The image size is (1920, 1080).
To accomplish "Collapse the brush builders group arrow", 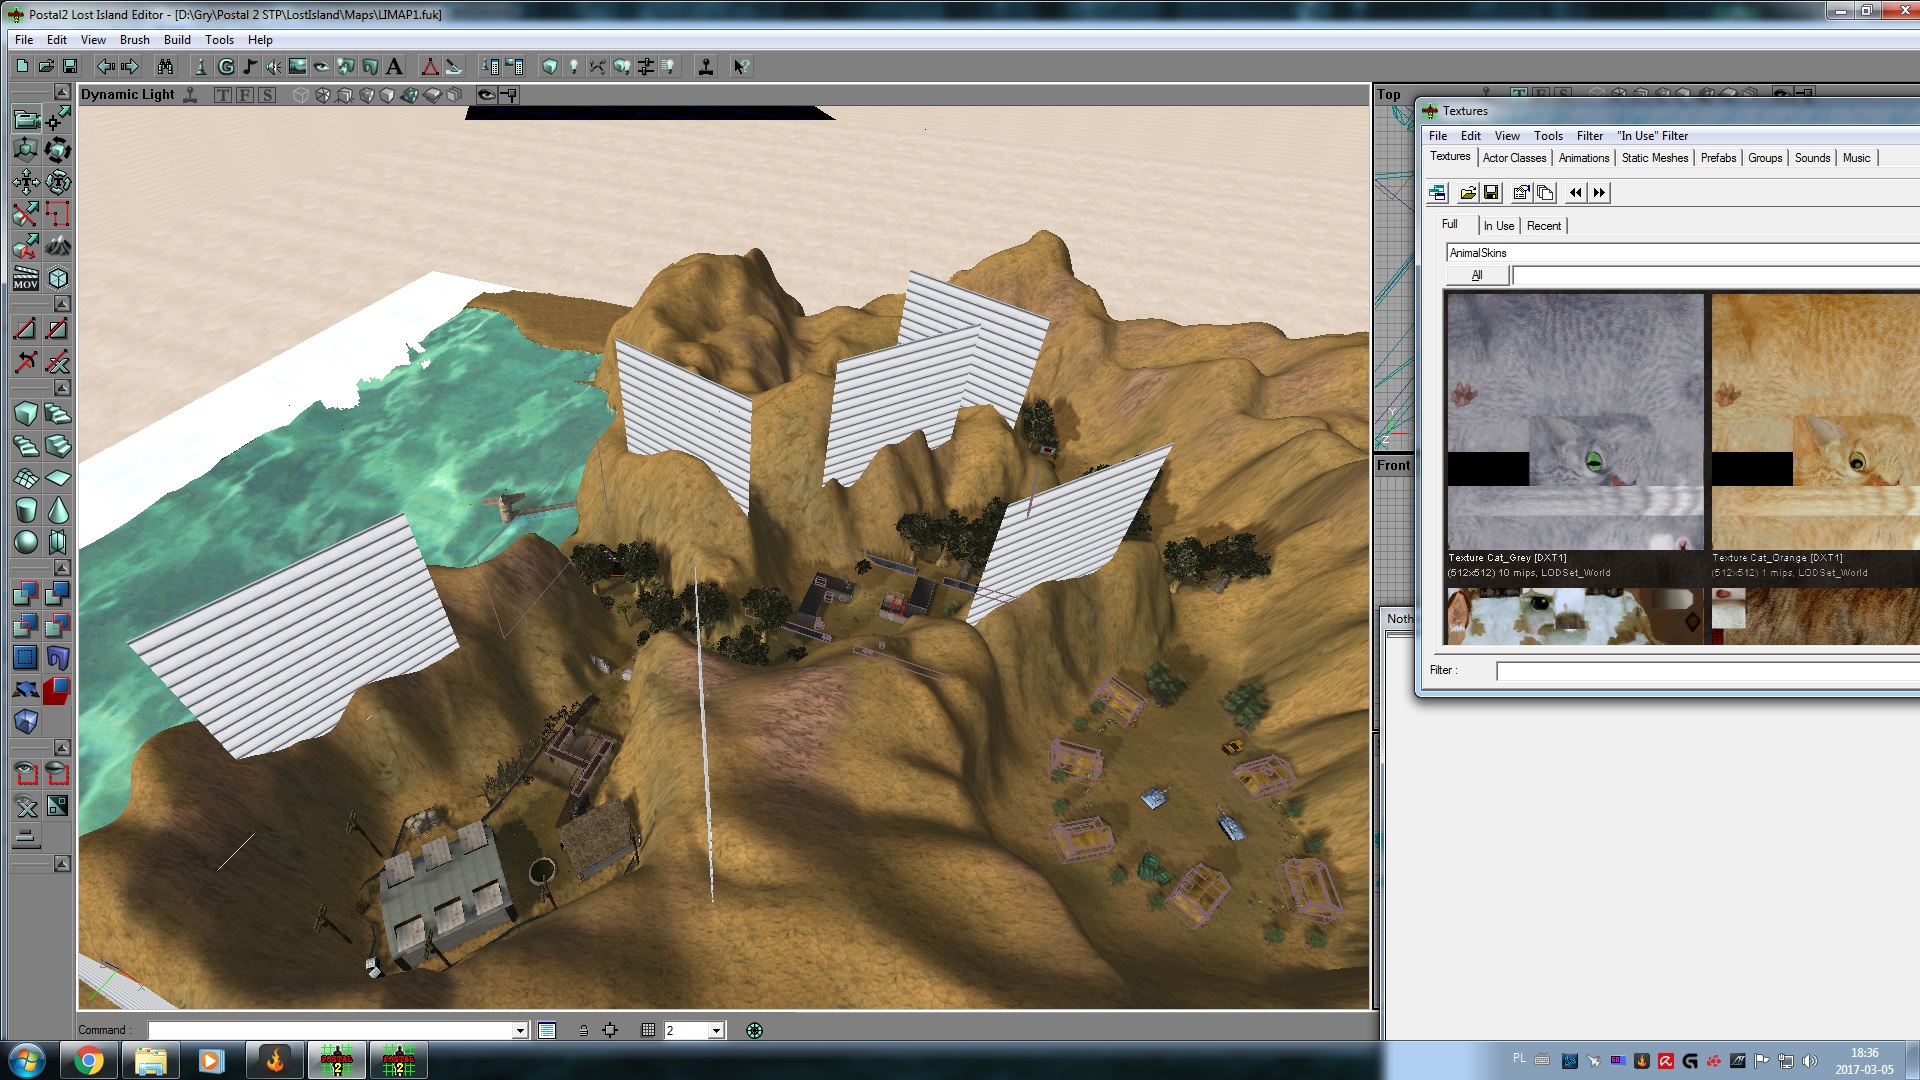I will point(61,387).
